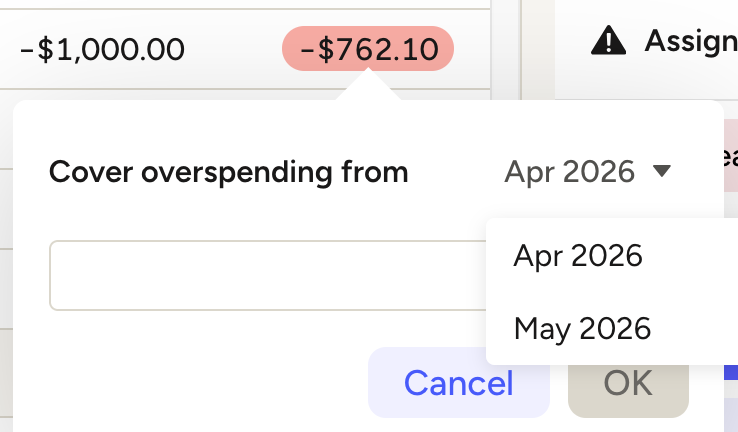Viewport: 738px width, 432px height.
Task: Click the red -$762.10 available pill
Action: [368, 49]
